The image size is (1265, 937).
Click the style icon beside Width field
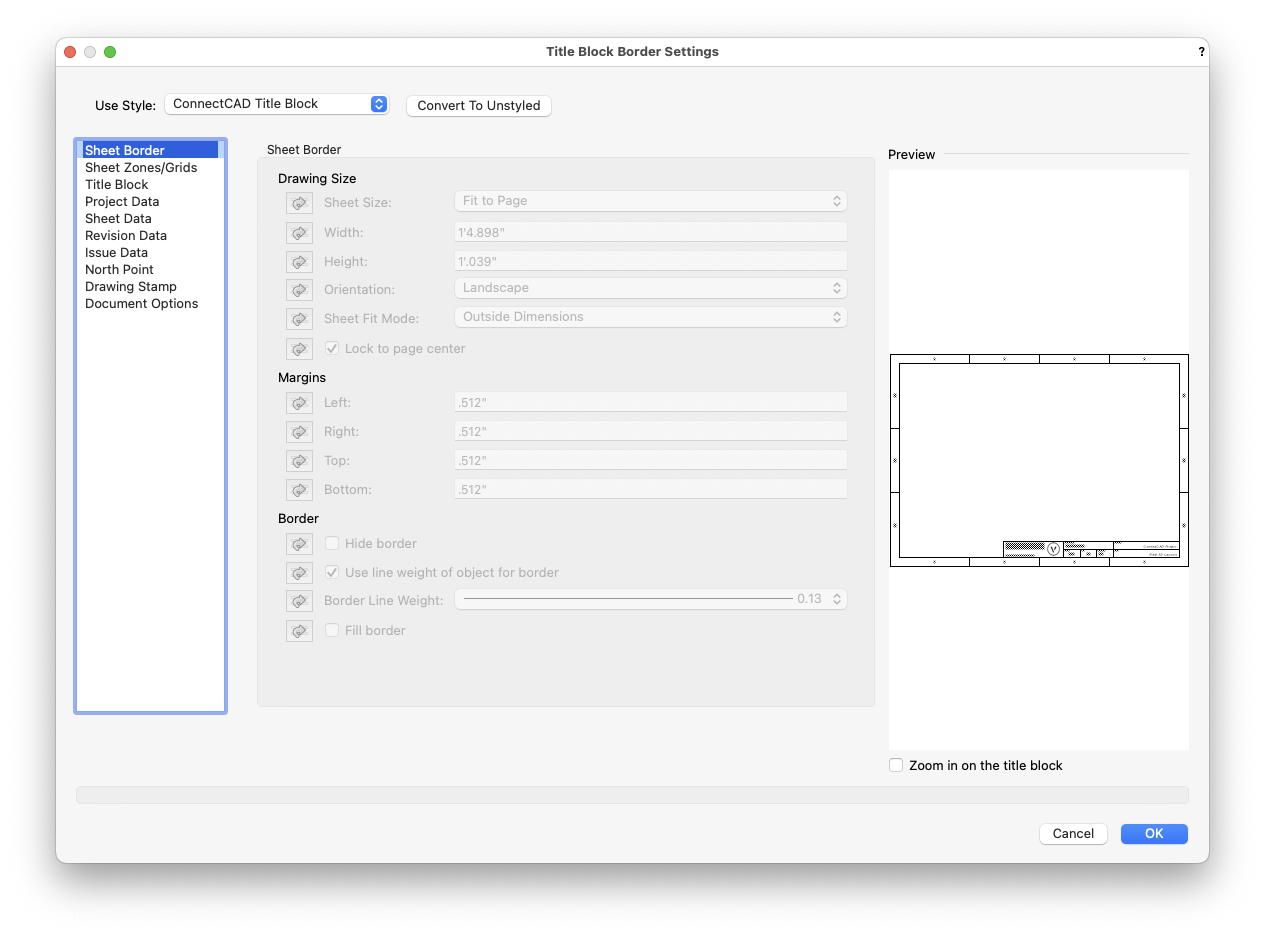(299, 232)
